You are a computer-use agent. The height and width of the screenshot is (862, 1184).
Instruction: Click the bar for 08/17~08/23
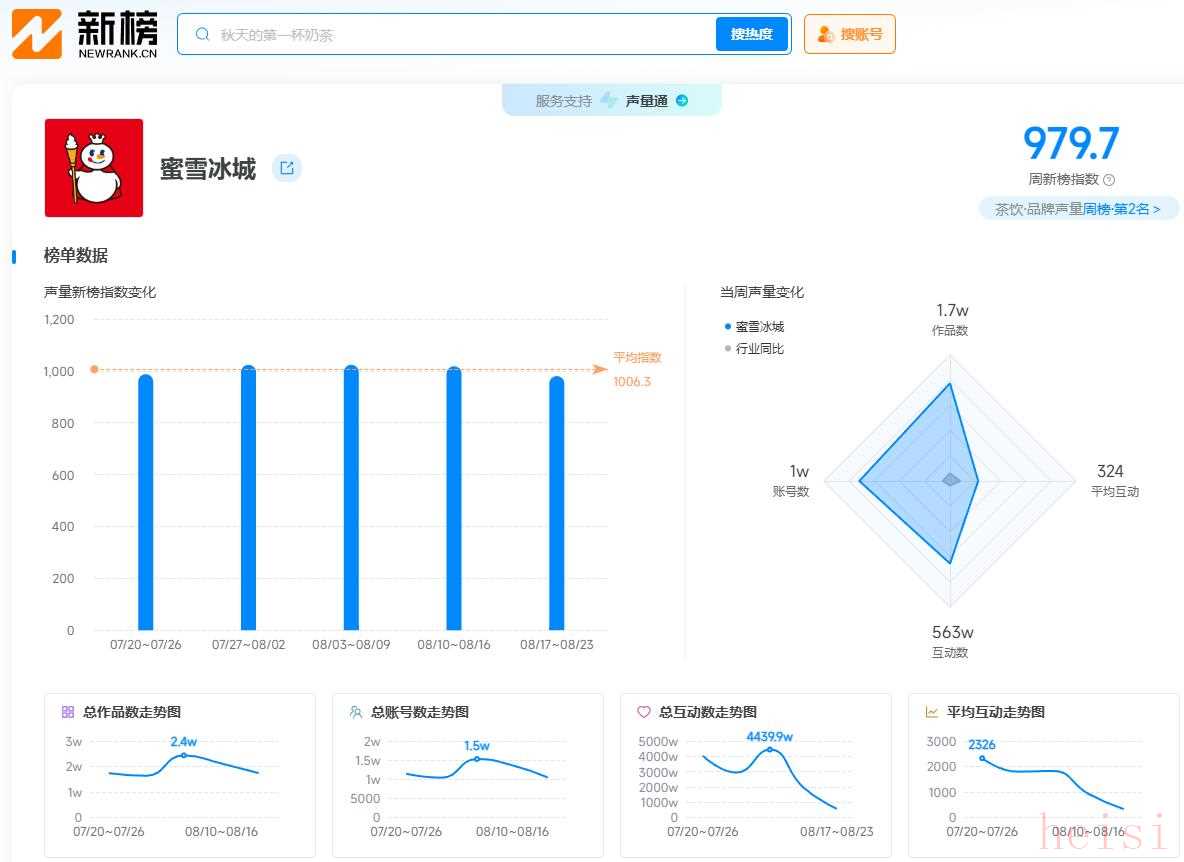pos(557,503)
